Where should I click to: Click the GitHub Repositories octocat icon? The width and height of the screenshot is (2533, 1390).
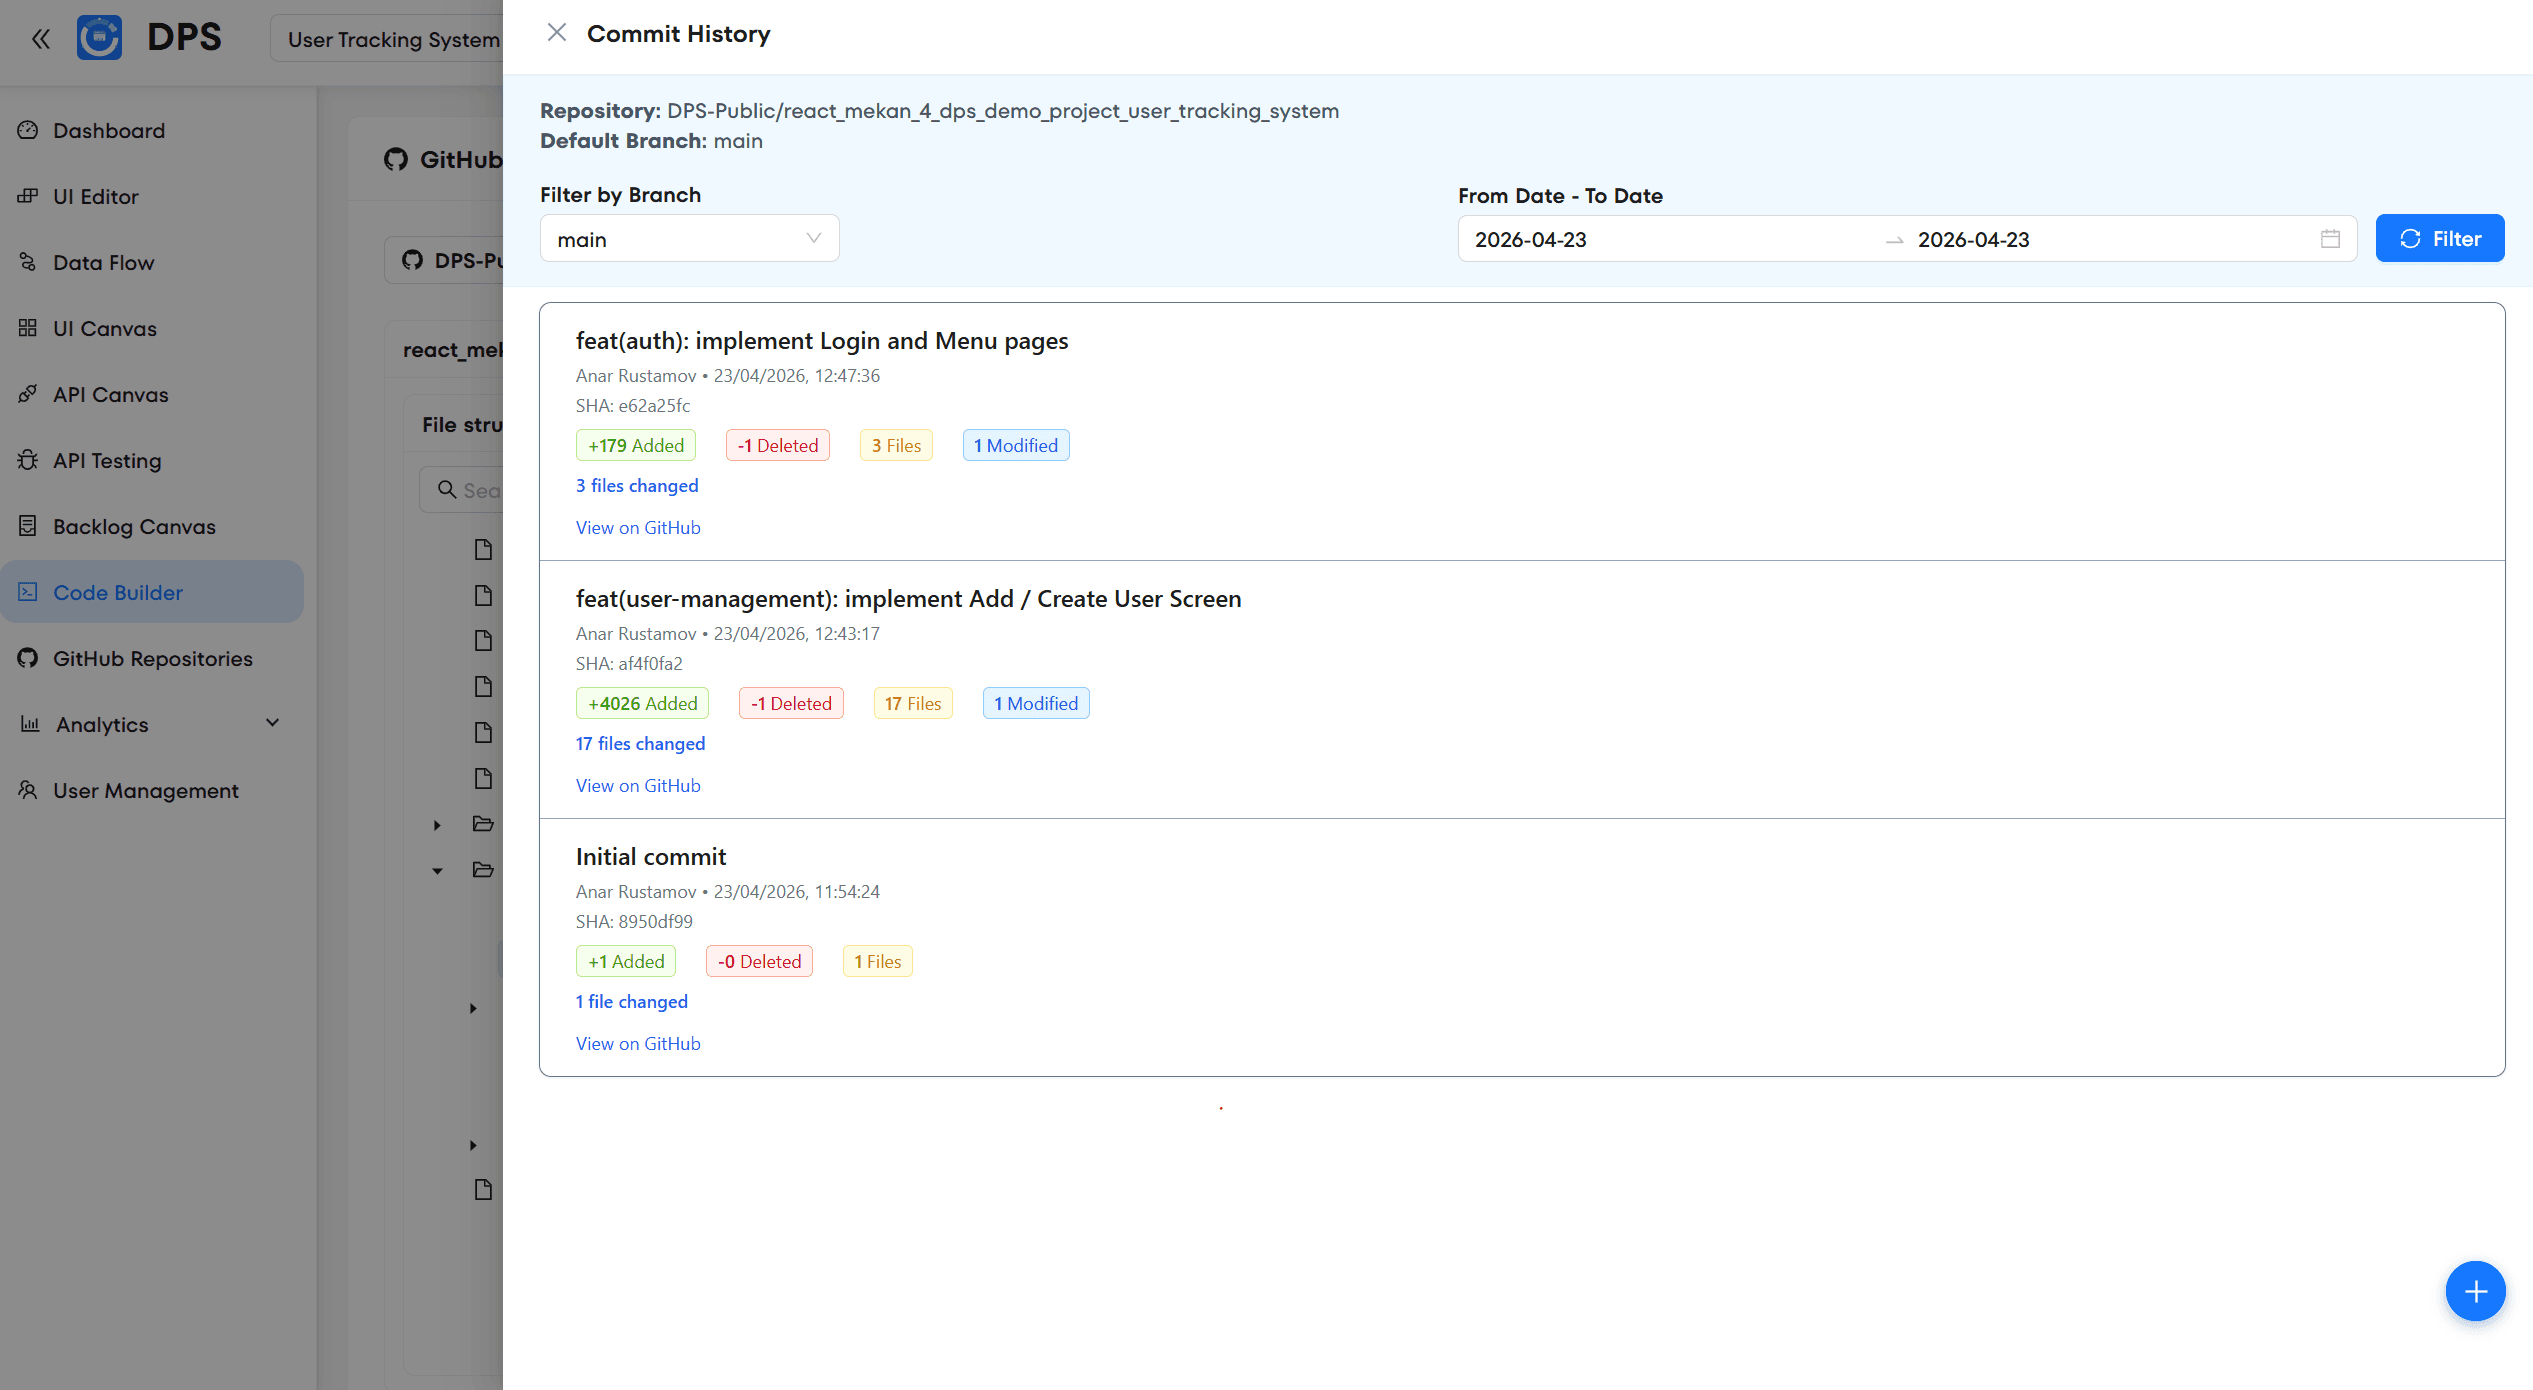pyautogui.click(x=28, y=658)
